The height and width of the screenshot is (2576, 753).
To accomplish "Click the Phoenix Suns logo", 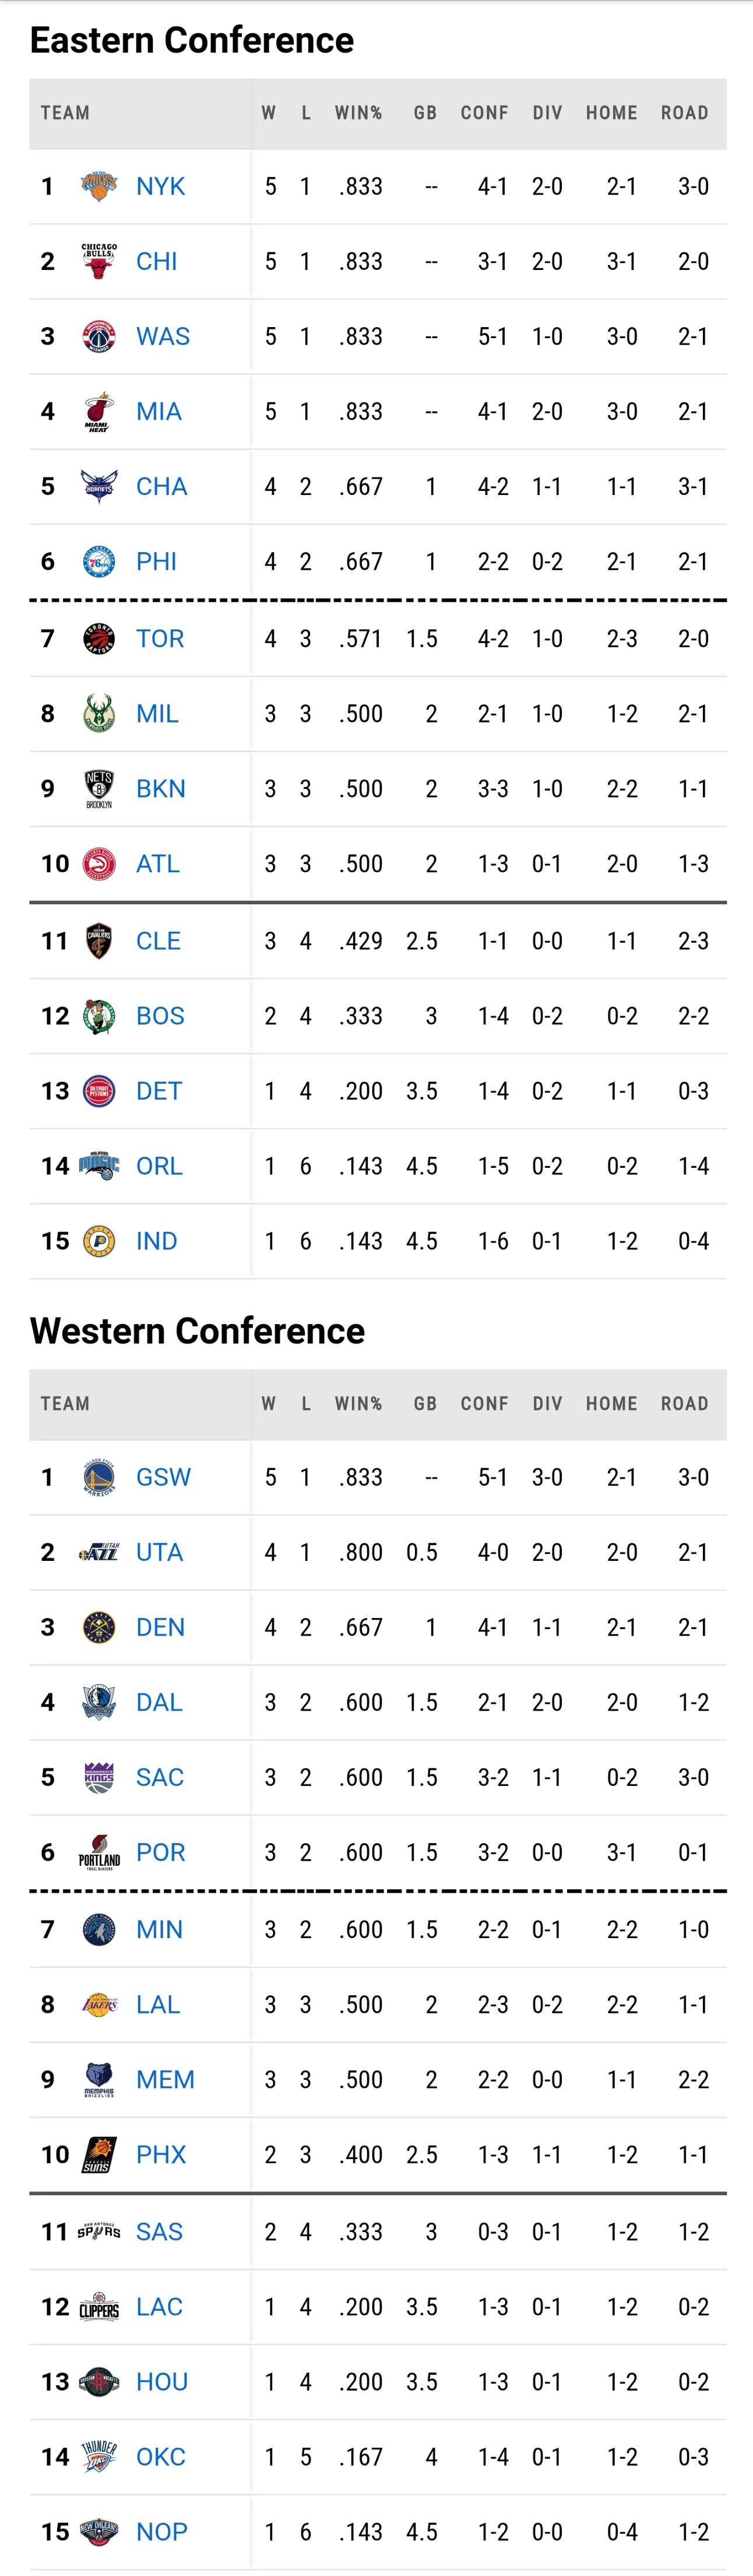I will 99,2154.
